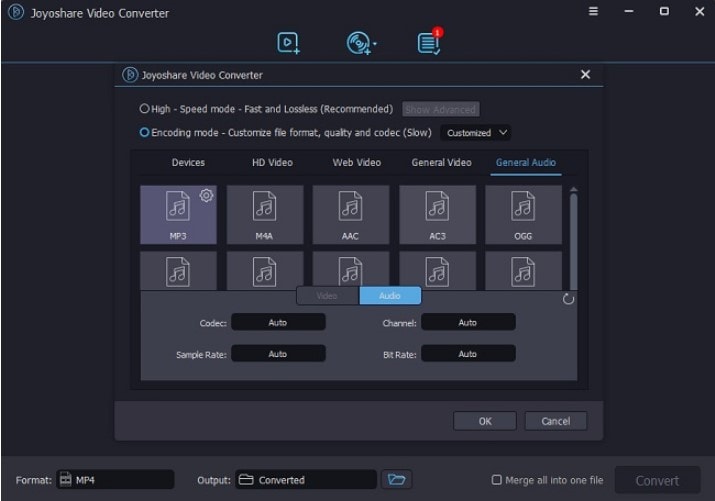Select the AC3 audio format tile

(x=437, y=215)
